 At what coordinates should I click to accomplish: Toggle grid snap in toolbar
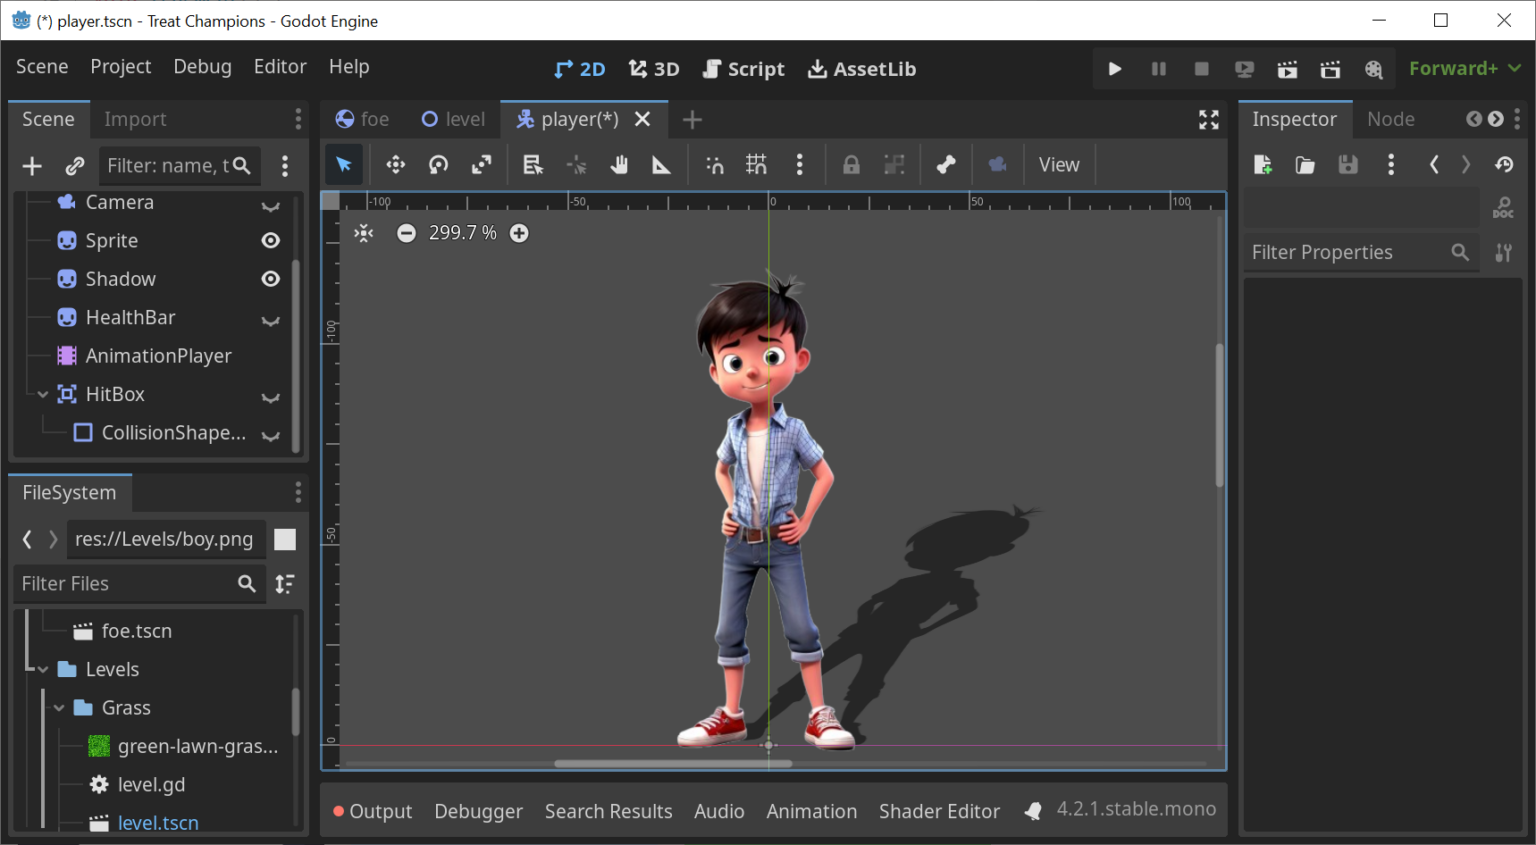point(757,165)
